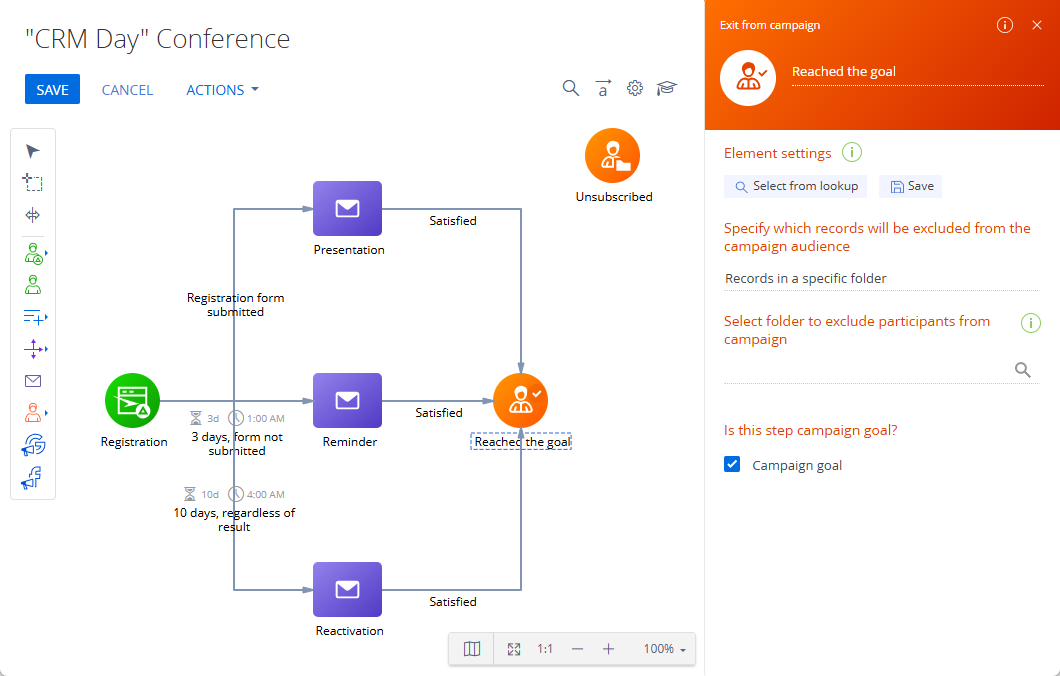
Task: Show info next to Element settings
Action: pyautogui.click(x=852, y=153)
